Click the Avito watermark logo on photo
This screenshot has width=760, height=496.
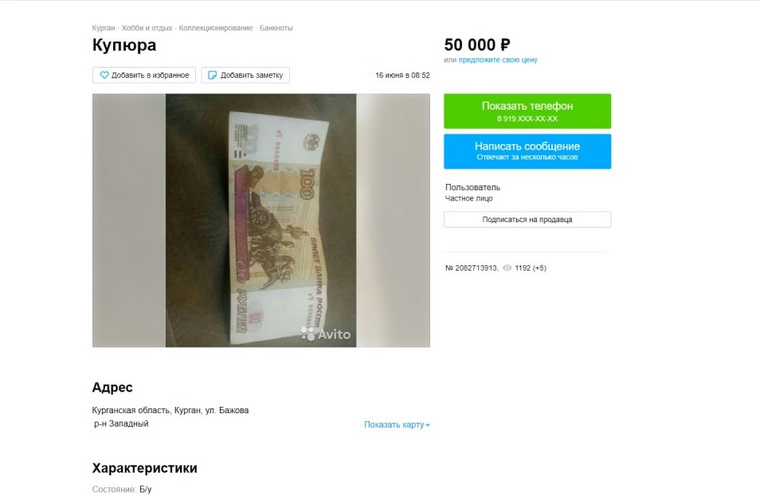click(326, 334)
